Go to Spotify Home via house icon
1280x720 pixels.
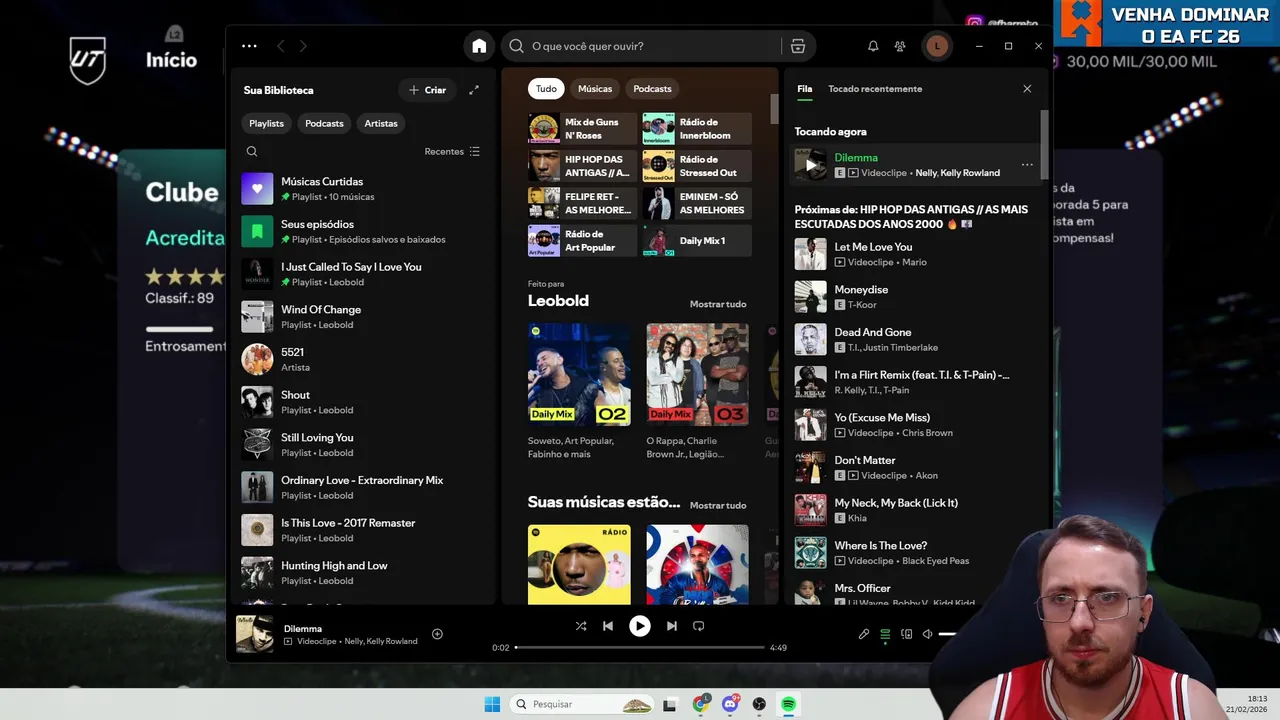(479, 46)
